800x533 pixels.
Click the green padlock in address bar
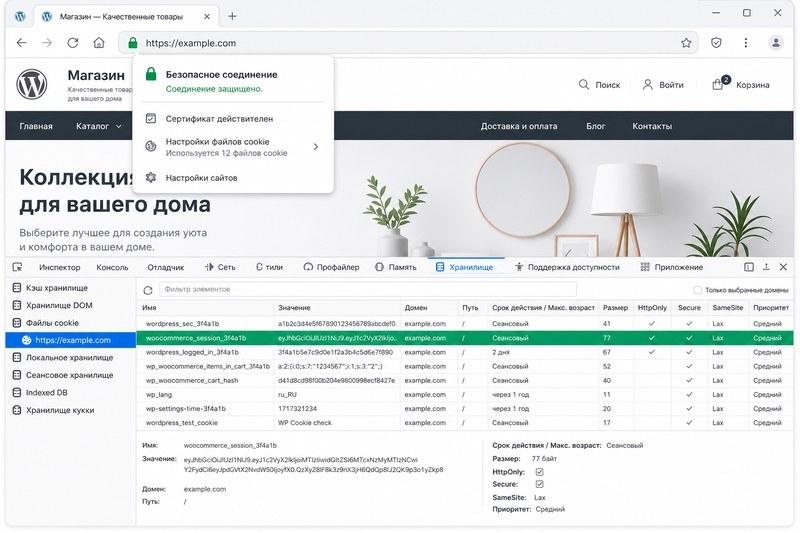[x=133, y=43]
